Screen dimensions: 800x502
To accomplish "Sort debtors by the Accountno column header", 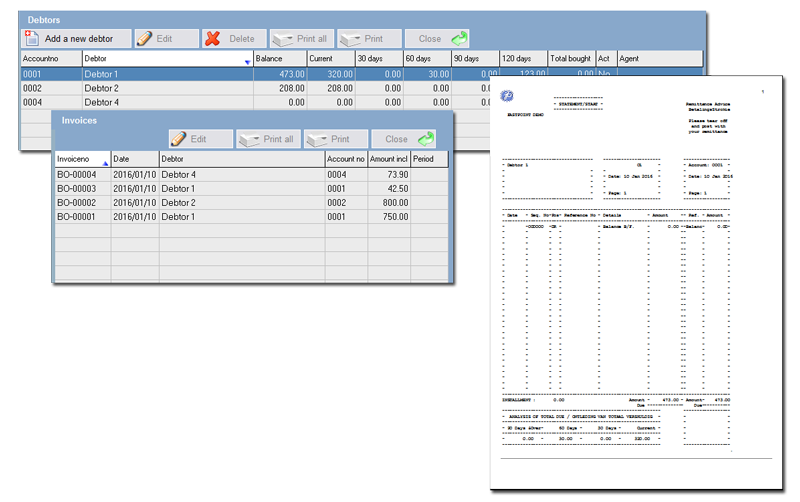I will 51,58.
